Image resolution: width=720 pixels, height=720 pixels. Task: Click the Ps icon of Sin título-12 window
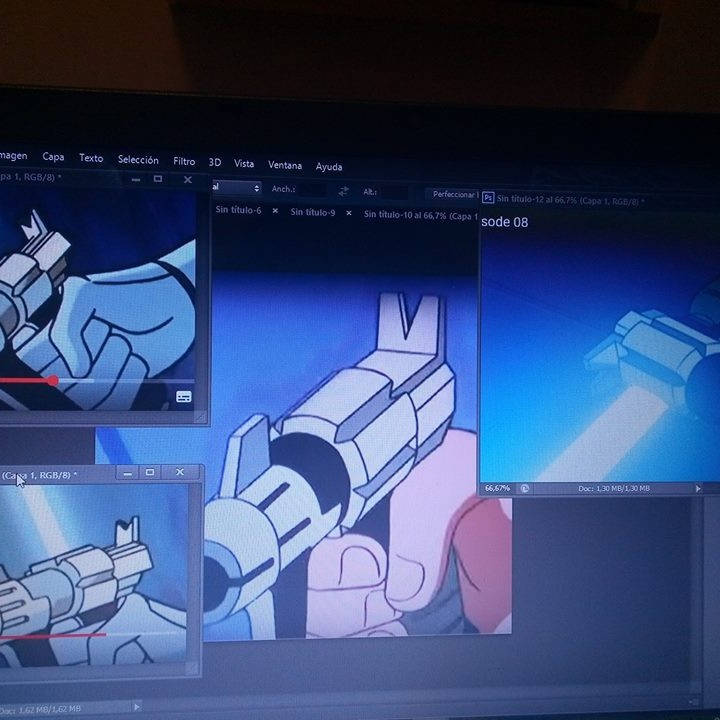point(488,198)
